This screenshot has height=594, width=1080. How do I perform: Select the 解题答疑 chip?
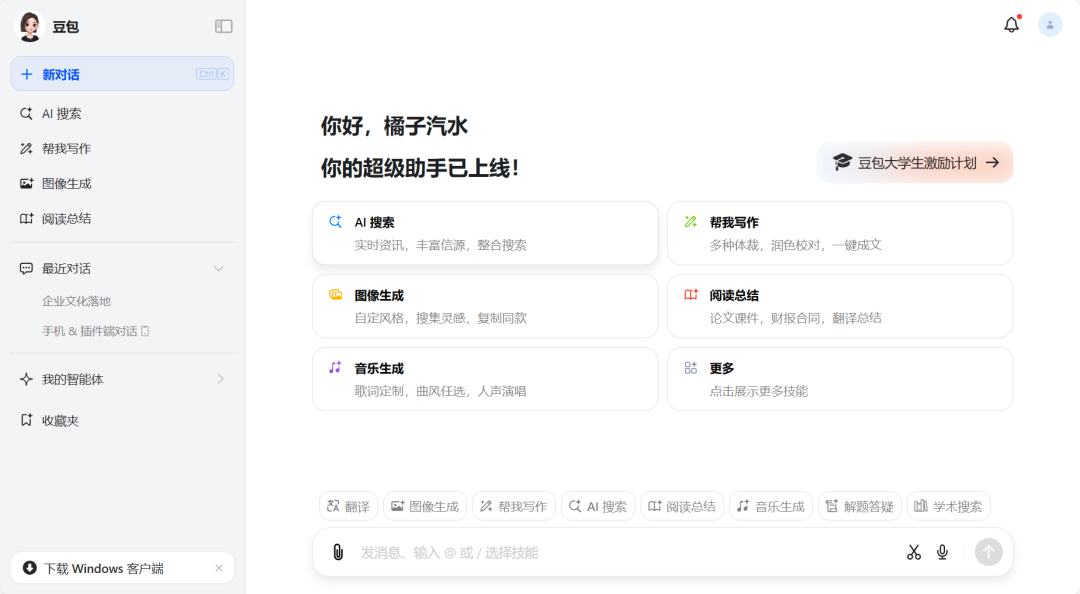(860, 506)
